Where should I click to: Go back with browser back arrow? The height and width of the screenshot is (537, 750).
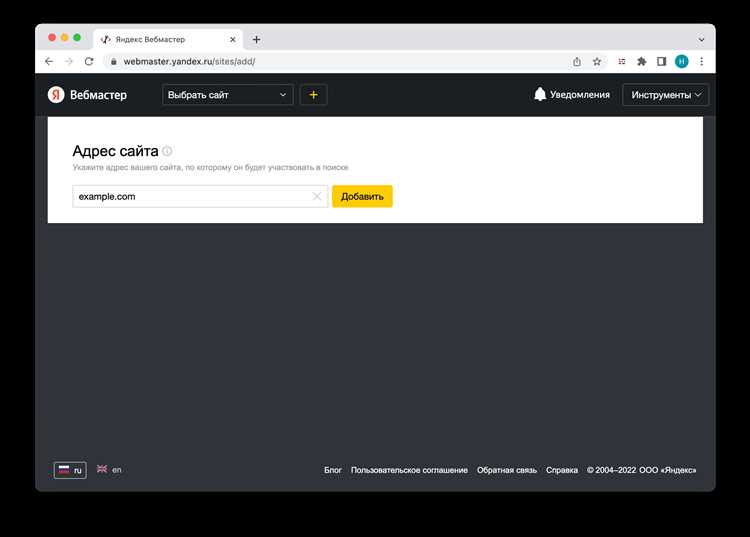pyautogui.click(x=49, y=62)
